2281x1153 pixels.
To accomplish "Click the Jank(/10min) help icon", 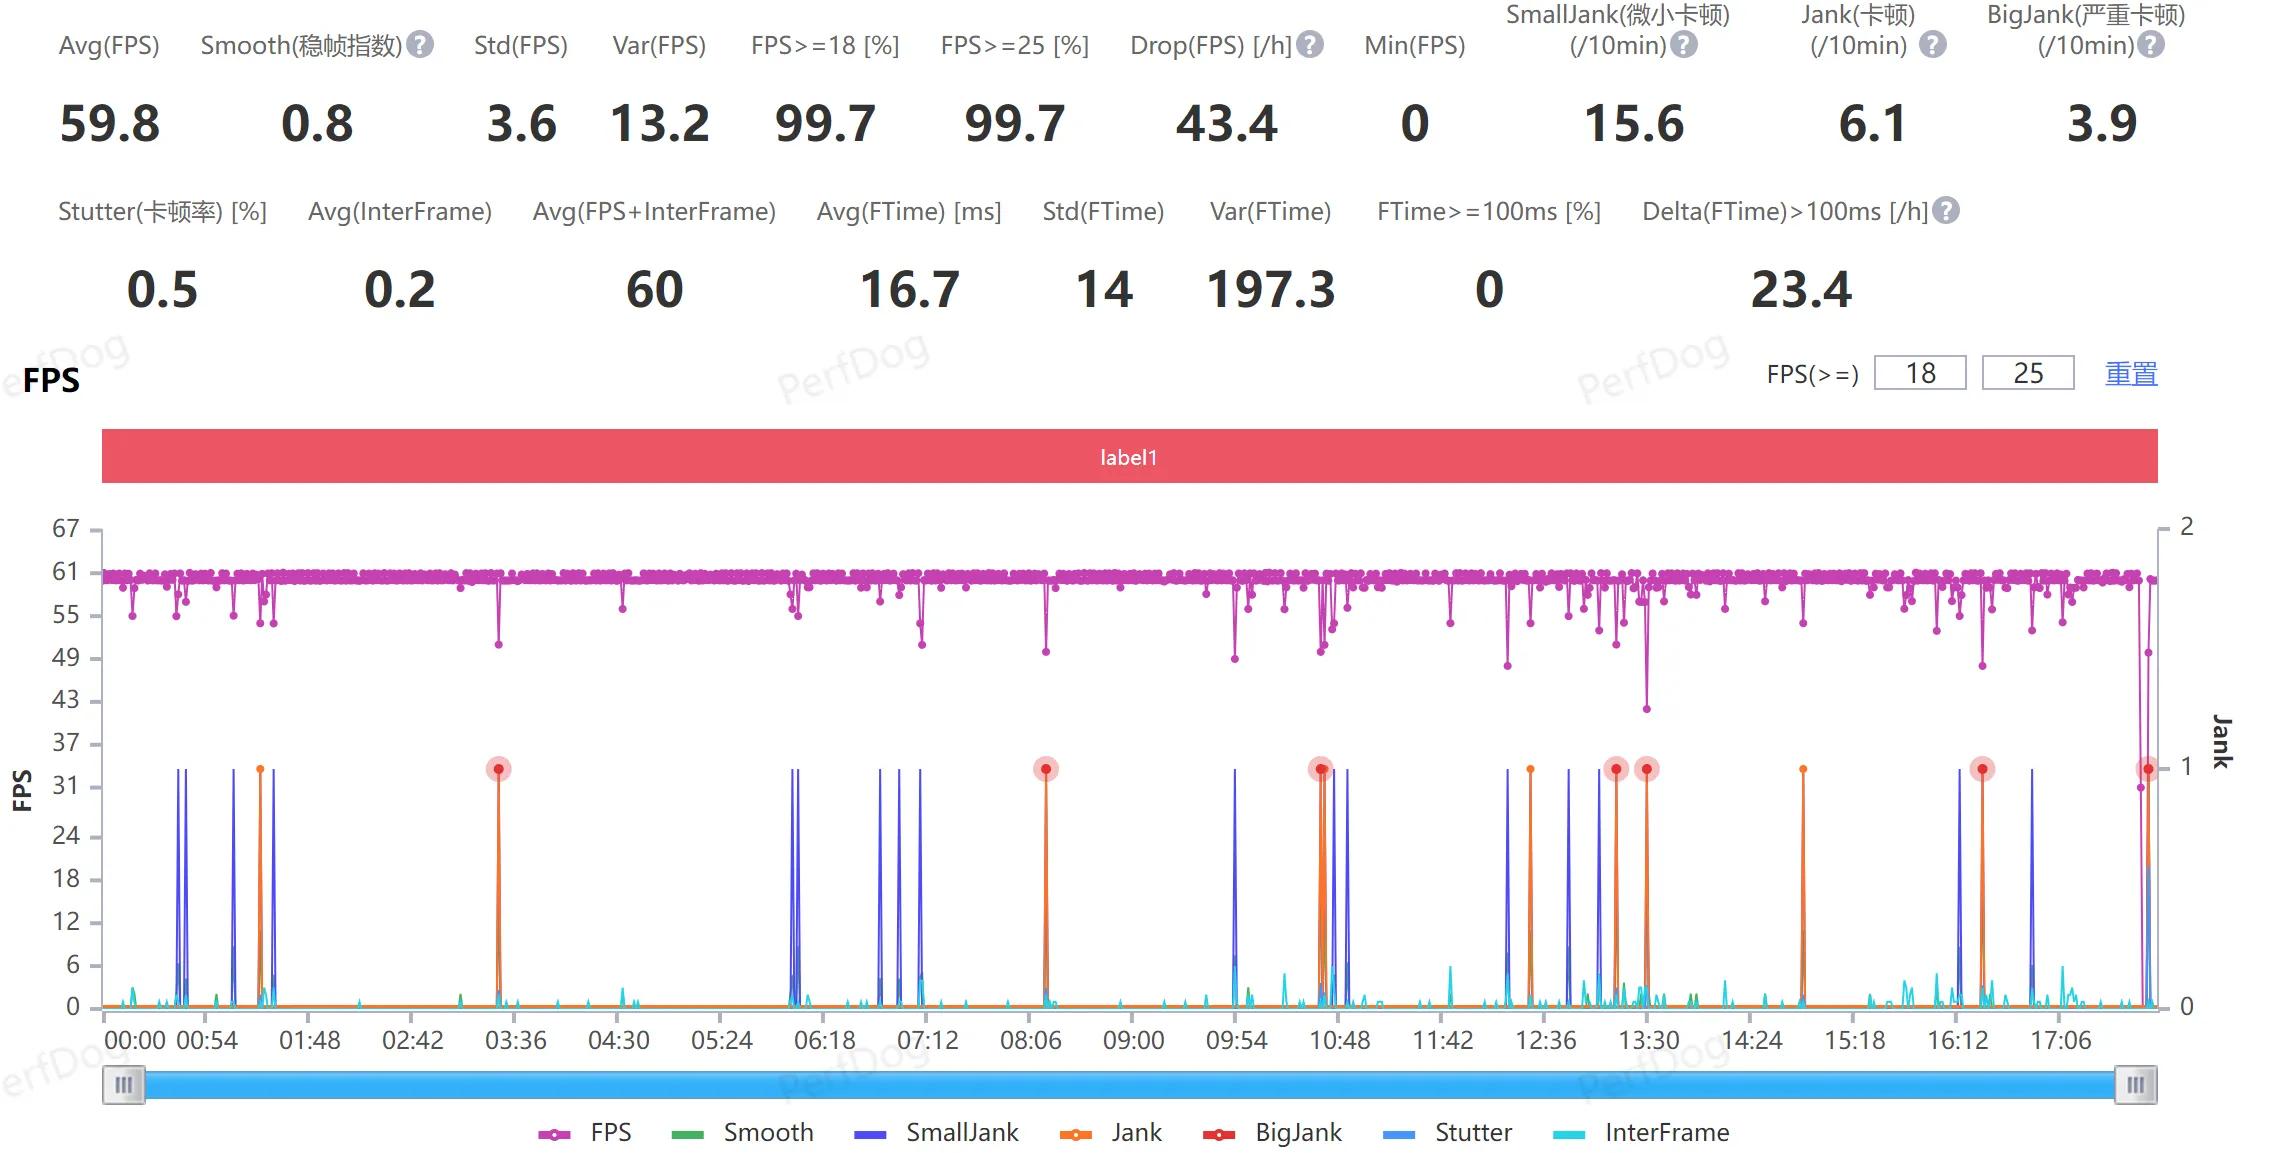I will point(1933,45).
